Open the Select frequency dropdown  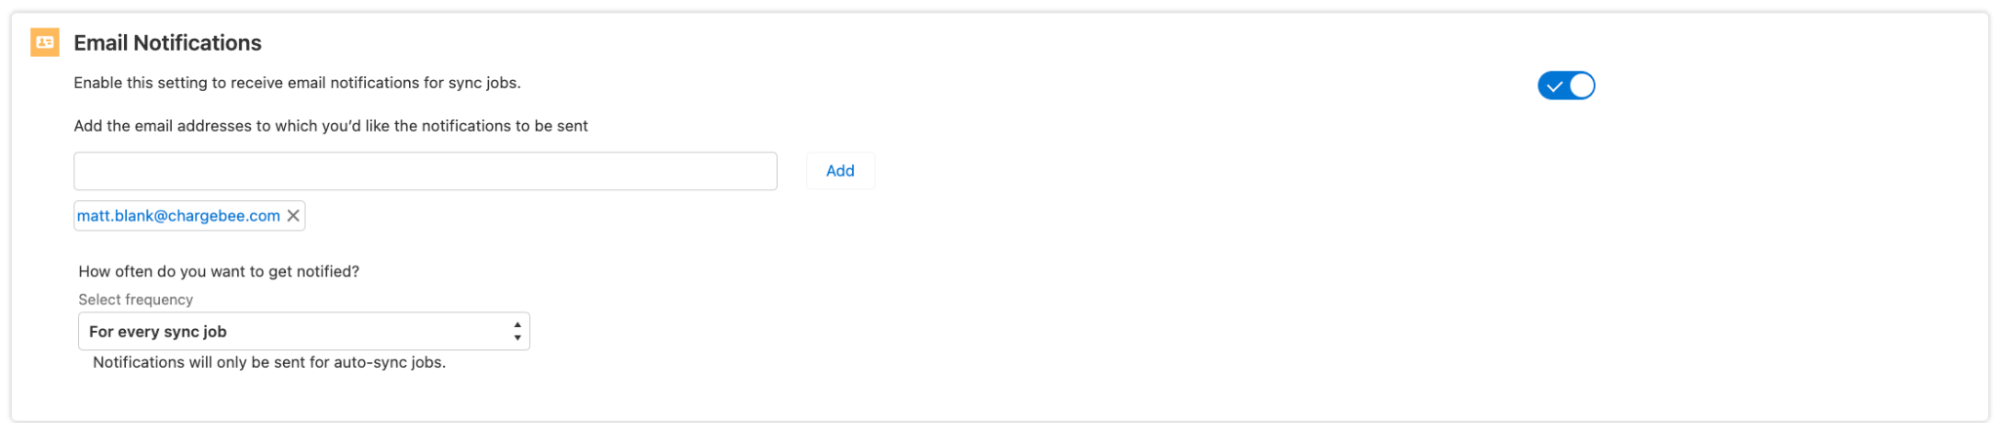[303, 331]
